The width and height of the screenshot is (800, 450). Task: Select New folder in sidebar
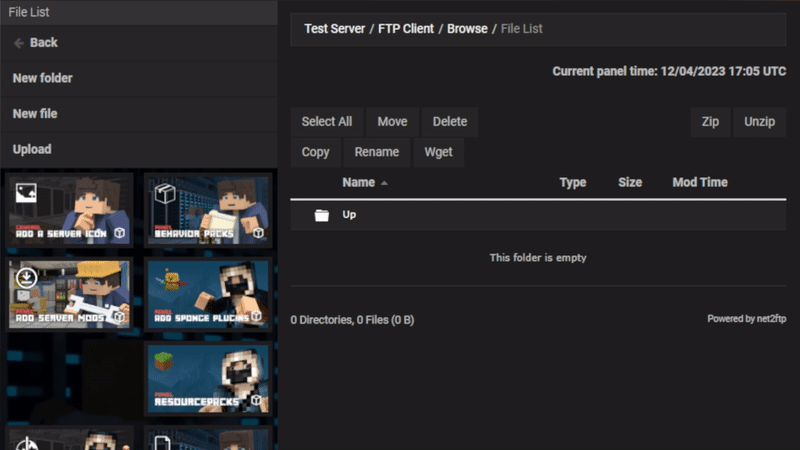[43, 78]
